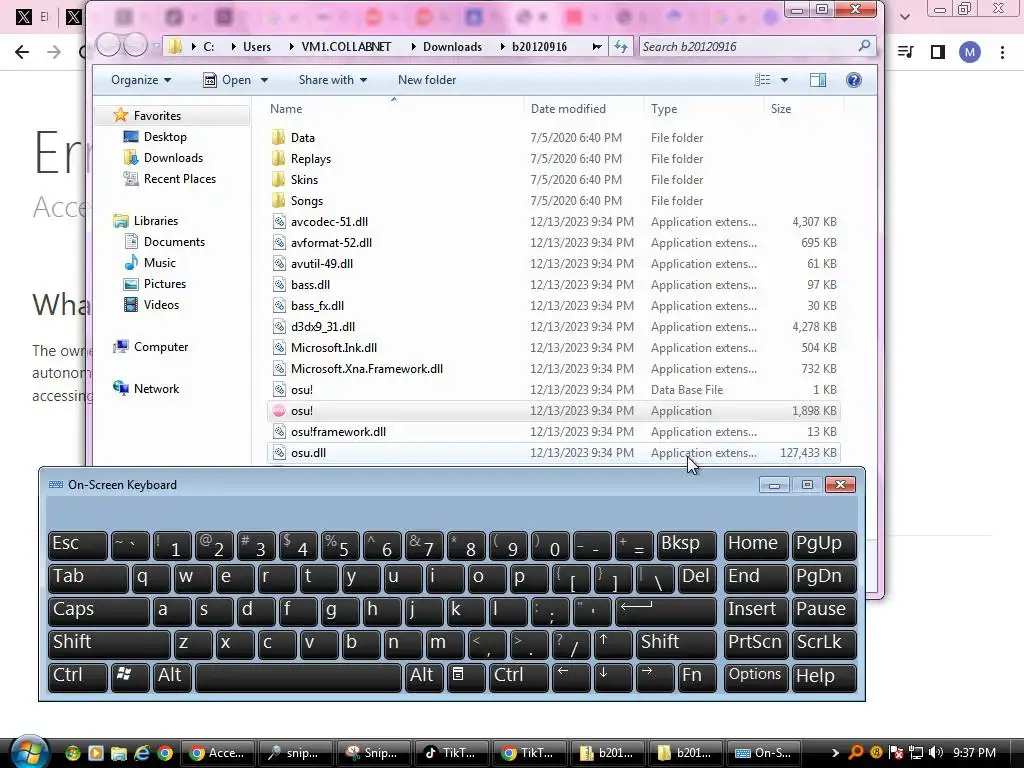Click the space bar on On-Screen Keyboard
This screenshot has width=1024, height=768.
(298, 677)
